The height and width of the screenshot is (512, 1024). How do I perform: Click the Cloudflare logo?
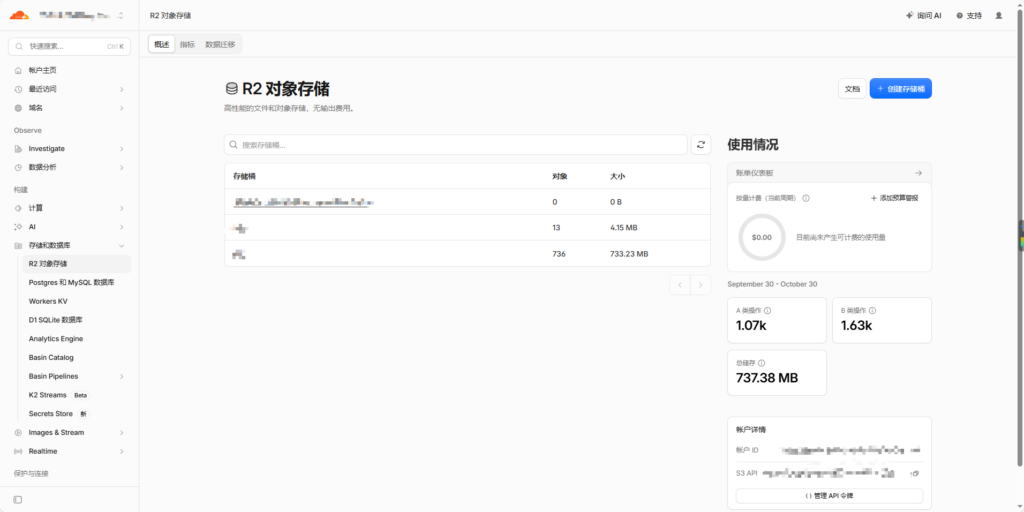19,15
